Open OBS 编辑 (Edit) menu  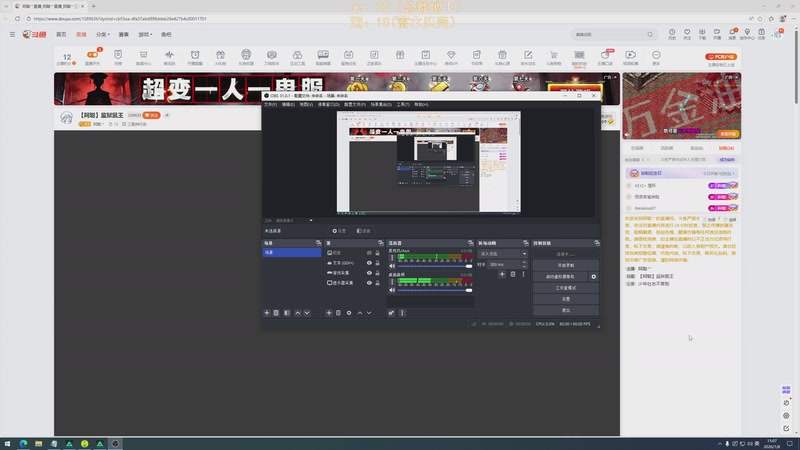pos(288,104)
